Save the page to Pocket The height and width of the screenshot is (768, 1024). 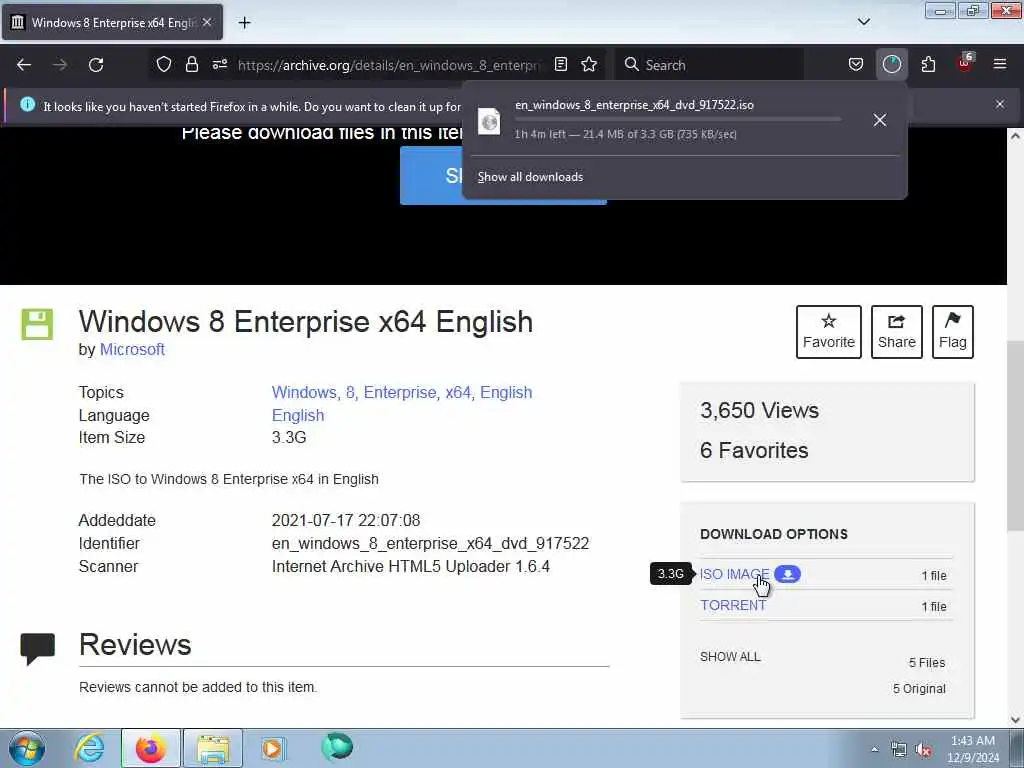point(856,65)
